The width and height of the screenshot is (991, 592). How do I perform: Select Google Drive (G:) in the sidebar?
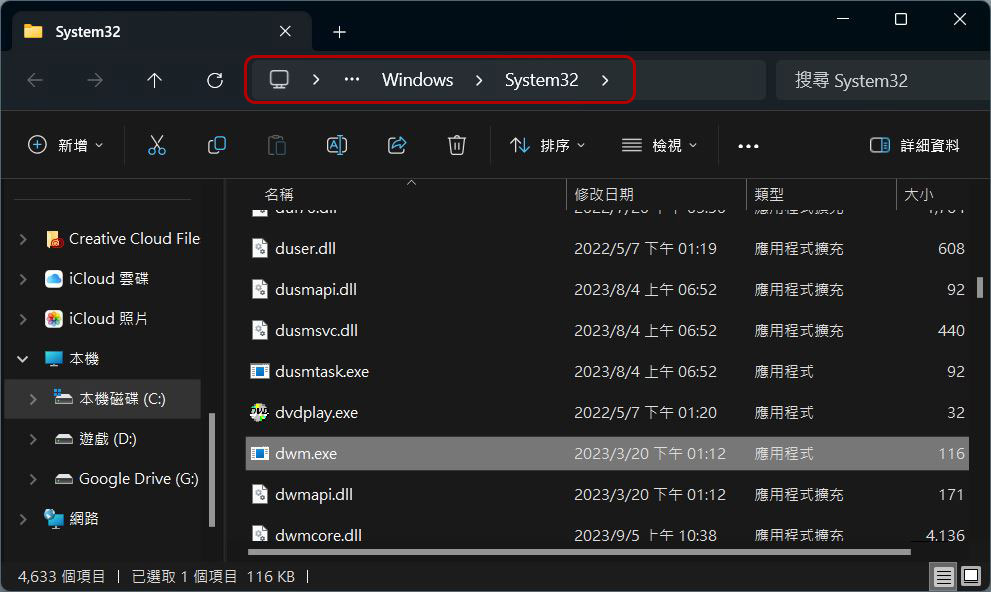138,479
